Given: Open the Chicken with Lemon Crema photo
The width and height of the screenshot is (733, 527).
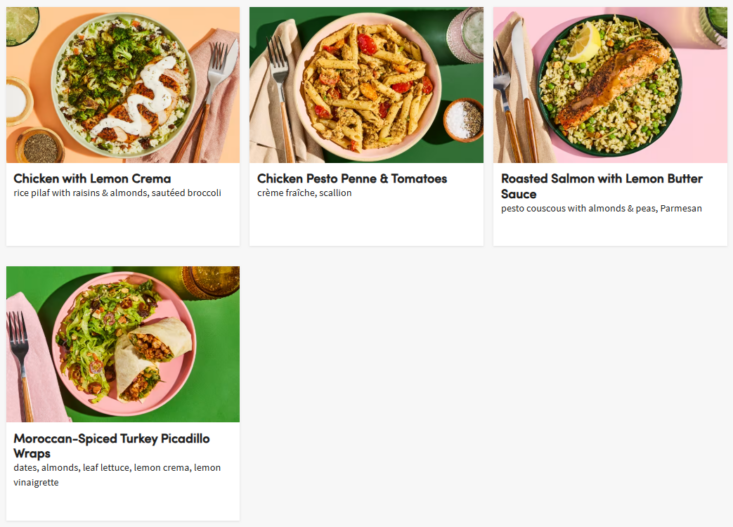Looking at the screenshot, I should pyautogui.click(x=122, y=85).
